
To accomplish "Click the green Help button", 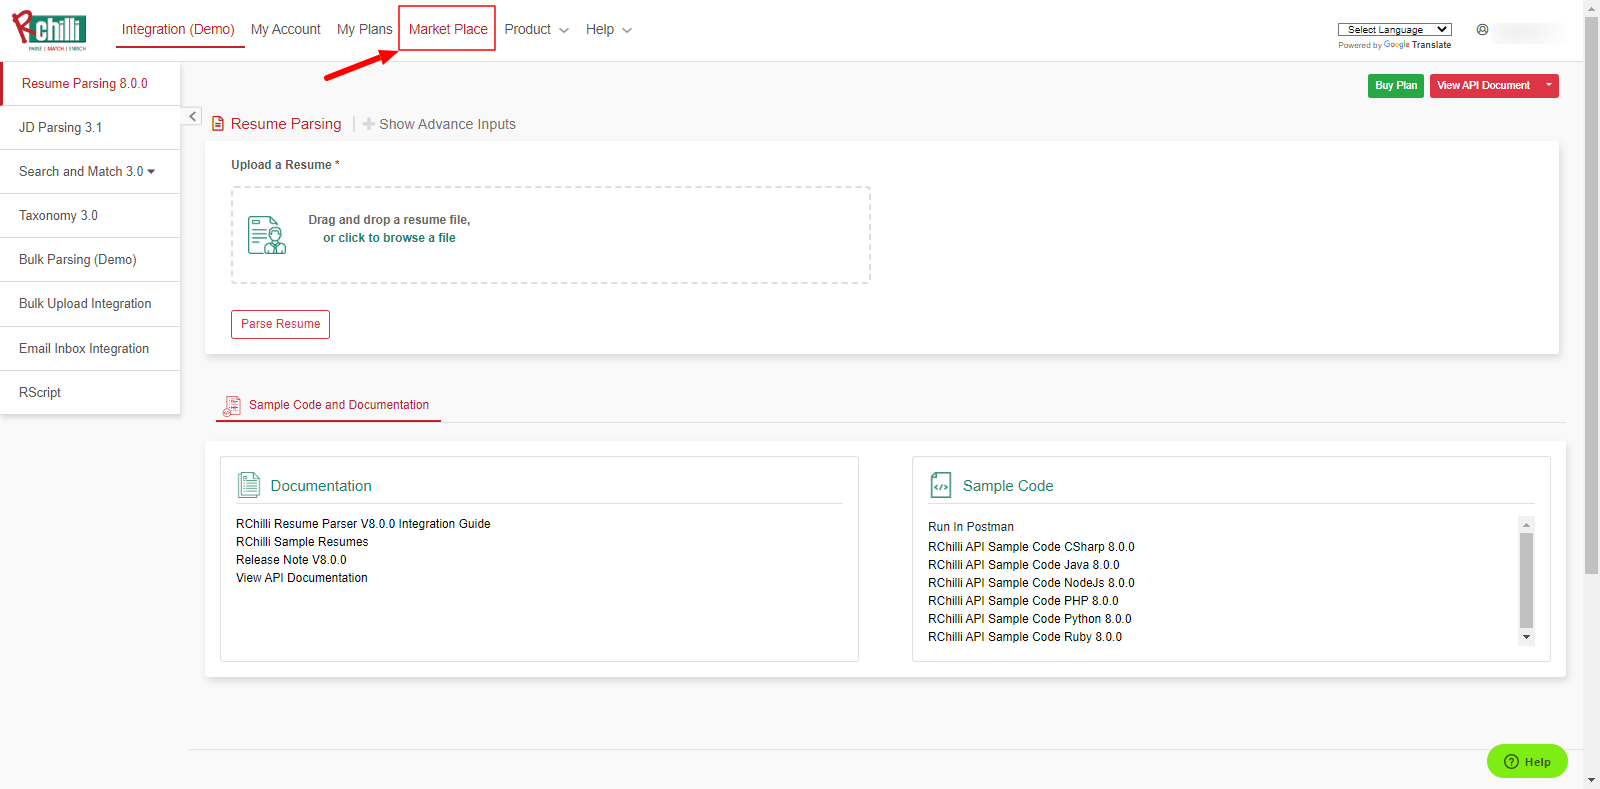I will click(1527, 761).
